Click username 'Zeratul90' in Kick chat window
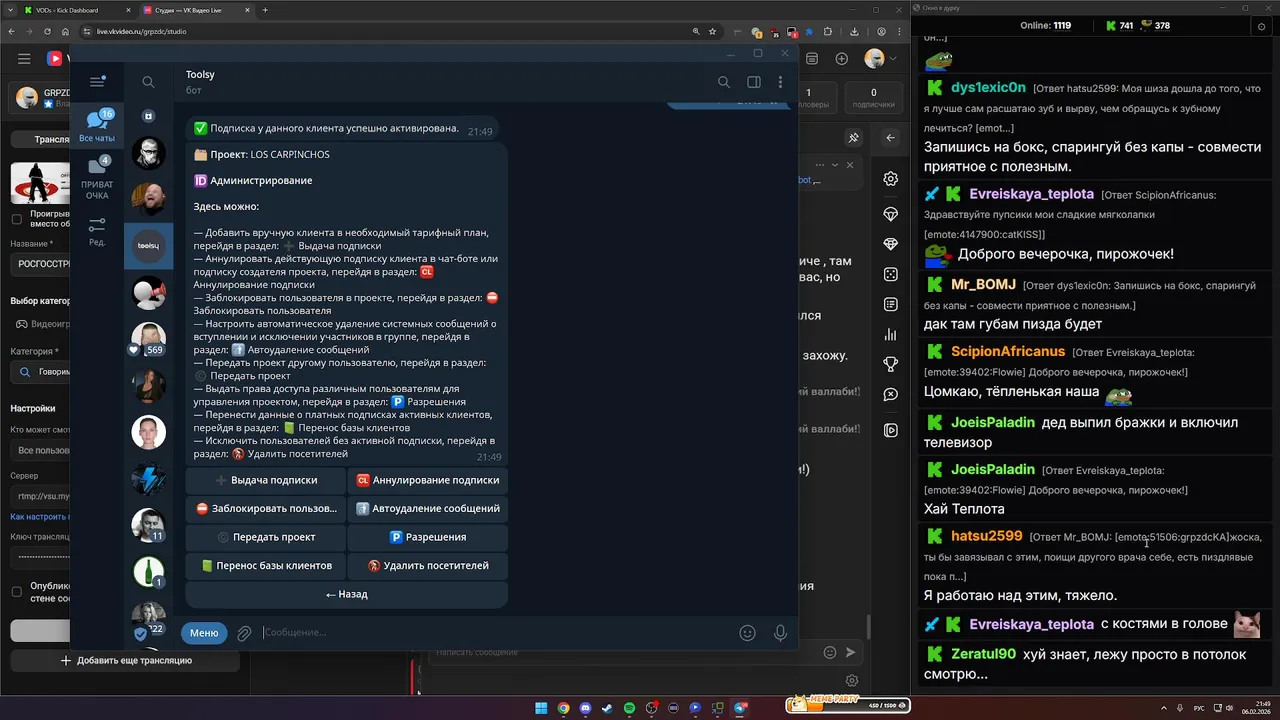Viewport: 1280px width, 720px height. coord(983,654)
